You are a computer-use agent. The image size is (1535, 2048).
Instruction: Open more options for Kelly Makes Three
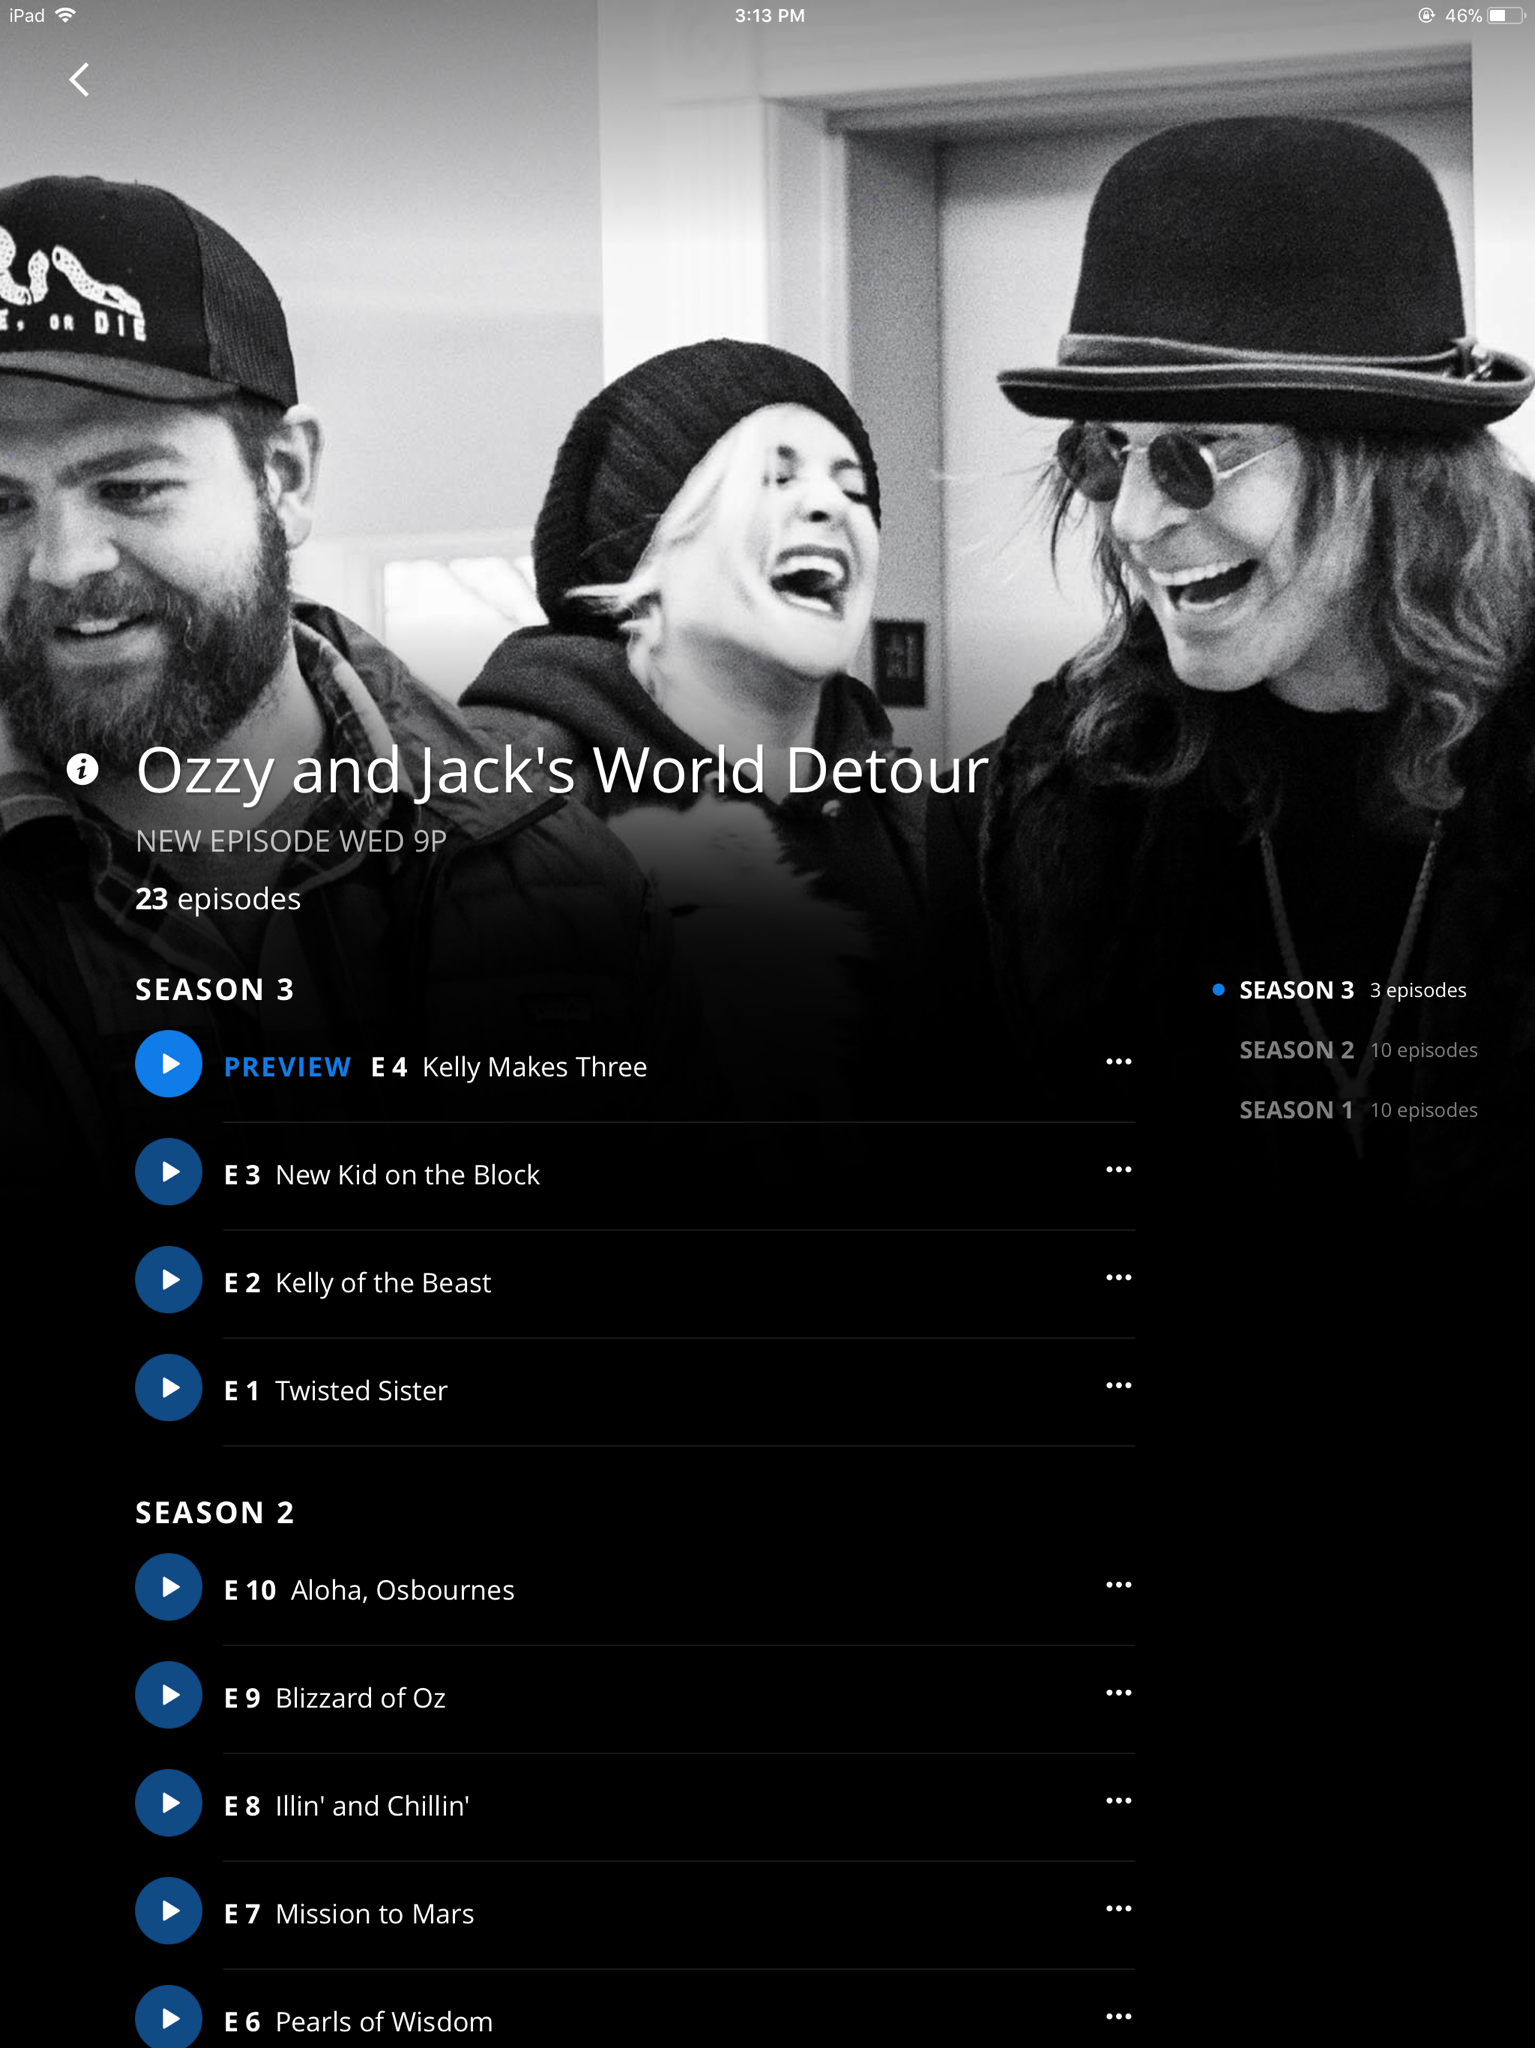[x=1118, y=1062]
